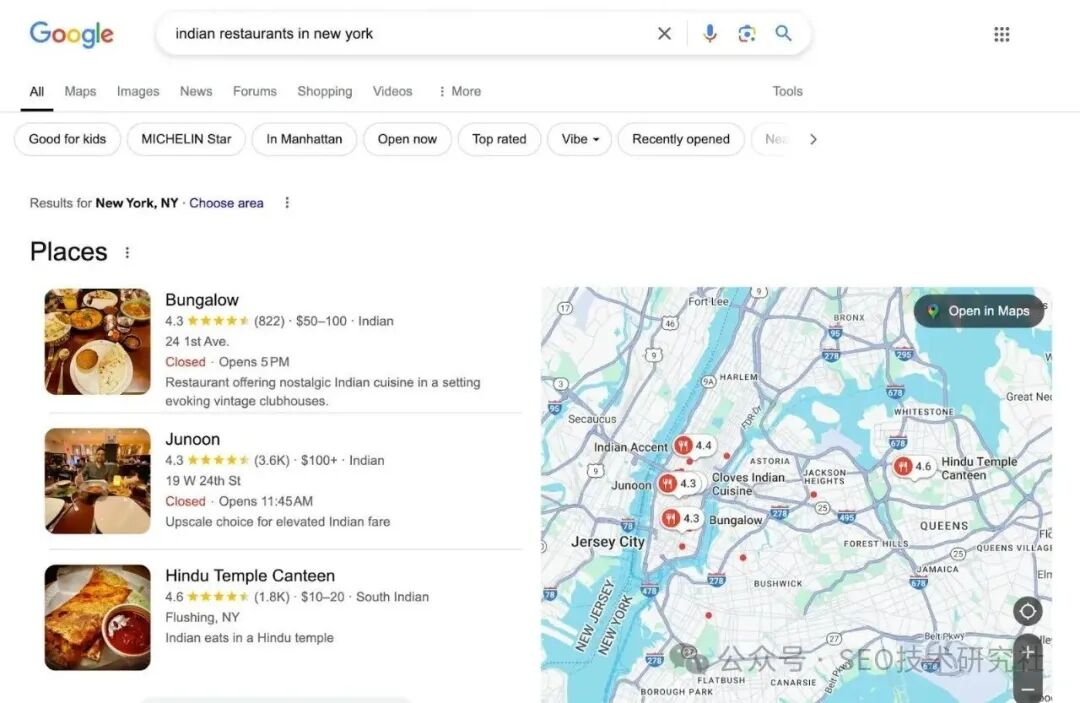Clear the search box text
The image size is (1080, 703).
664,34
